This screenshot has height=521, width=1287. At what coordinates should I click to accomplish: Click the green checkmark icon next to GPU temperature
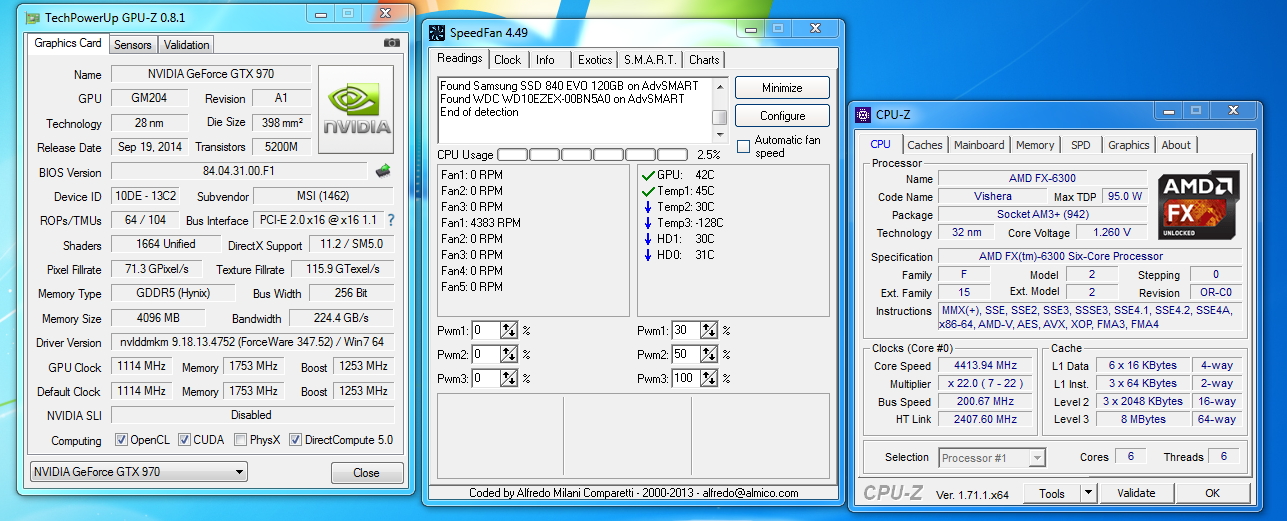coord(648,175)
